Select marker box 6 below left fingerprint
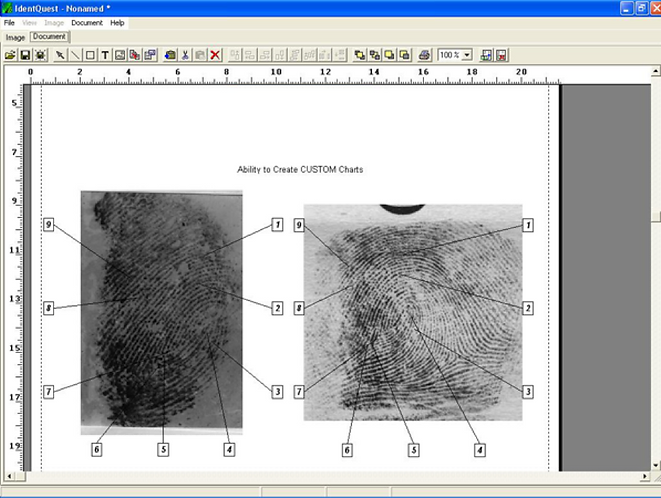This screenshot has width=661, height=498. pyautogui.click(x=97, y=450)
